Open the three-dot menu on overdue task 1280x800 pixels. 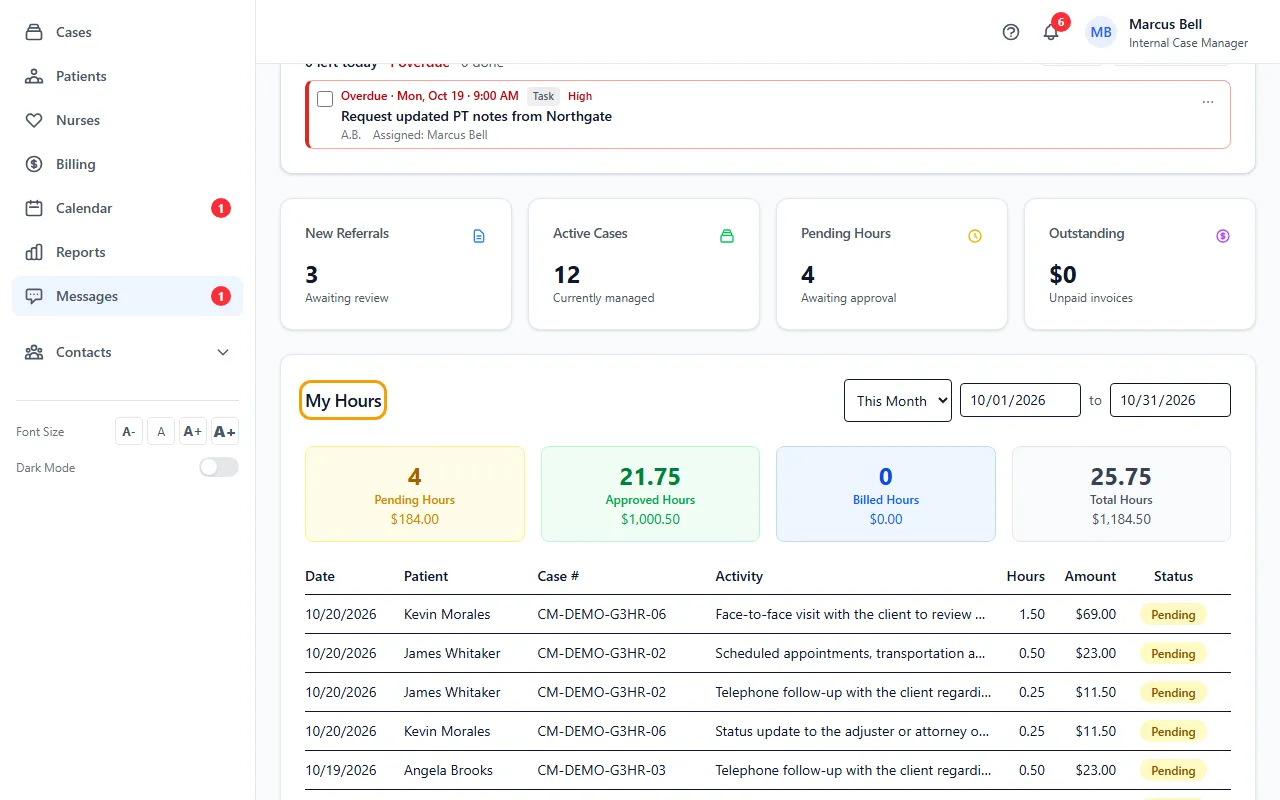coord(1208,102)
